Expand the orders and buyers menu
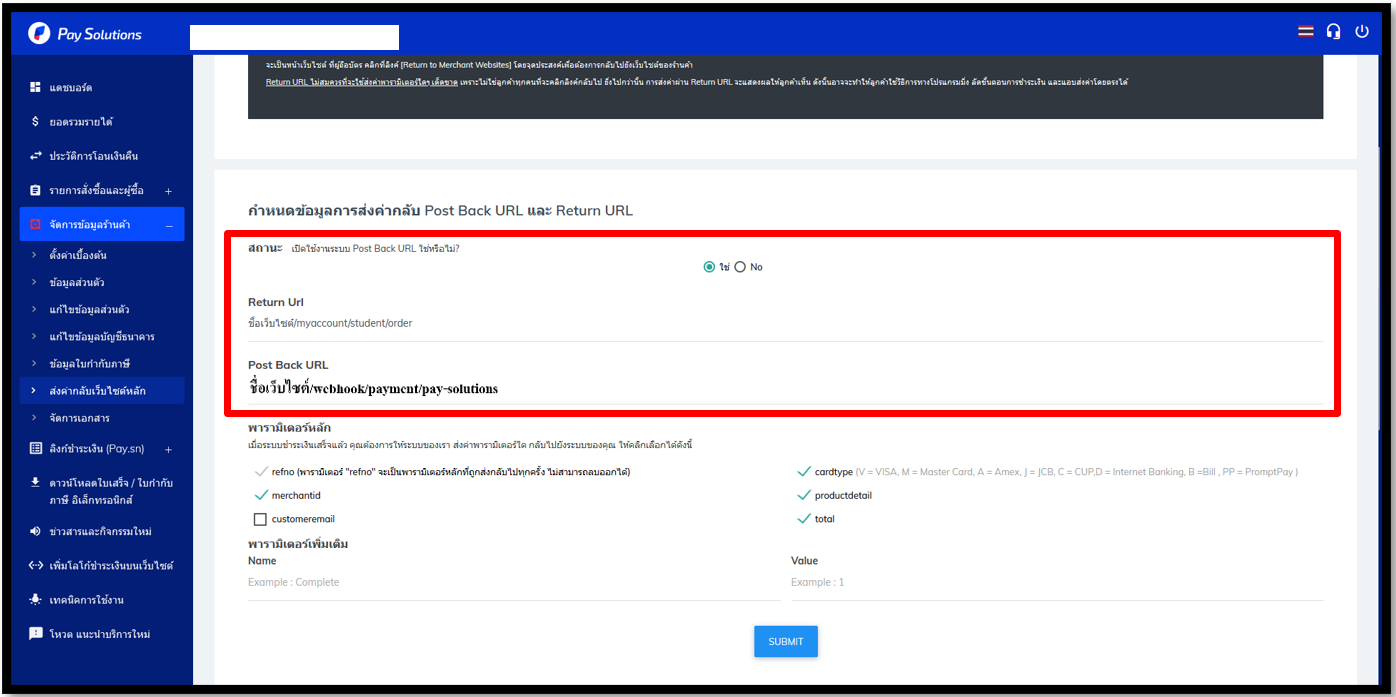 pyautogui.click(x=168, y=191)
